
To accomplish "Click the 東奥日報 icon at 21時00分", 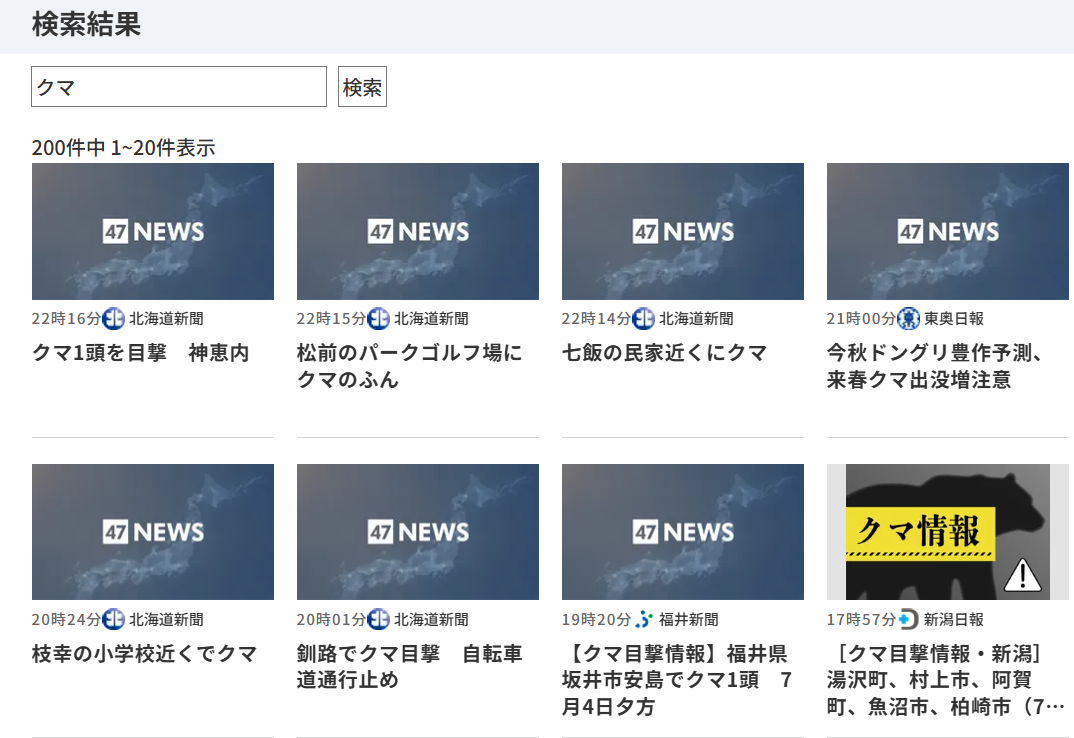I will (908, 319).
